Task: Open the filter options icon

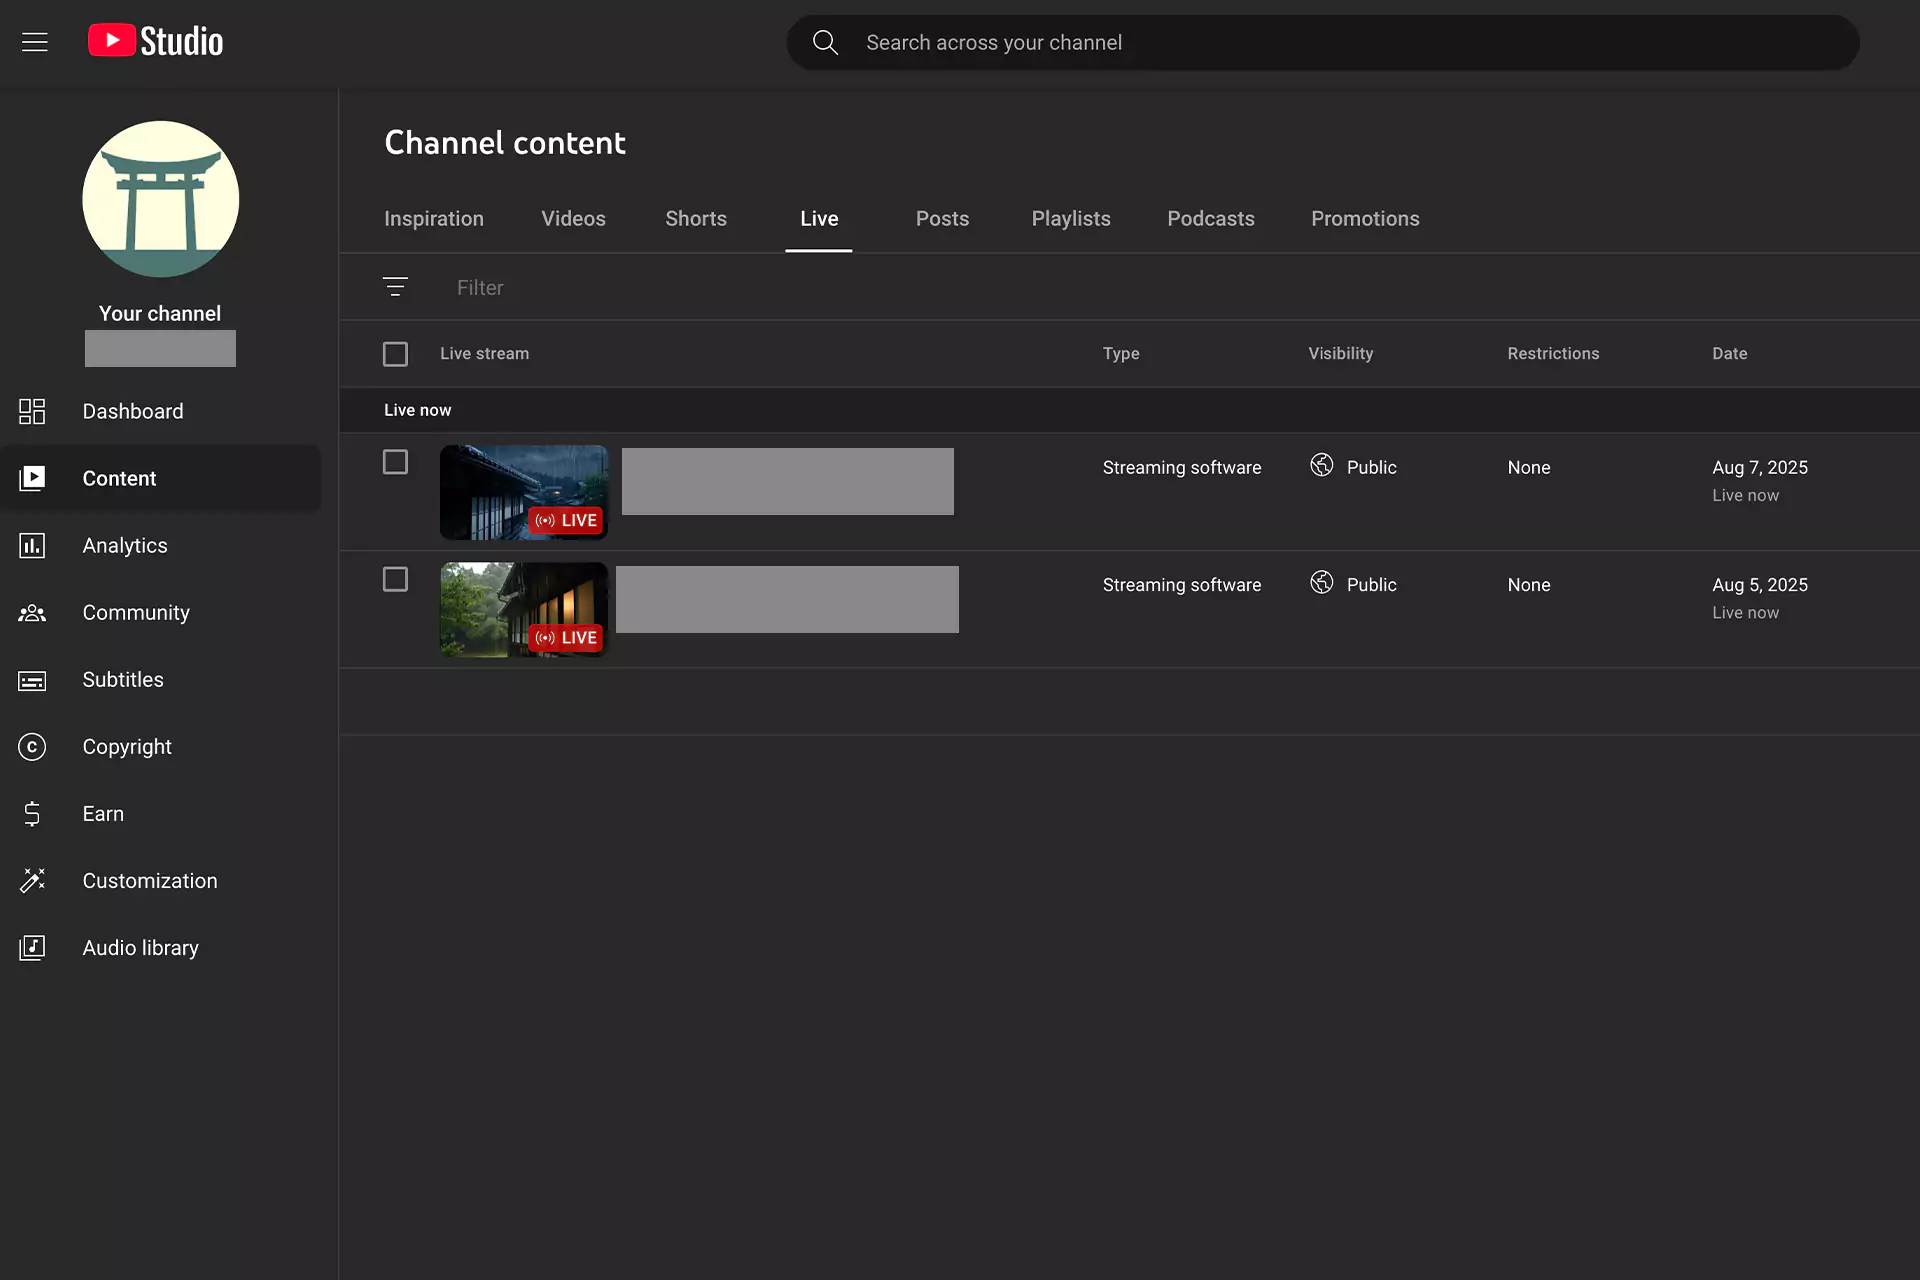Action: [395, 287]
